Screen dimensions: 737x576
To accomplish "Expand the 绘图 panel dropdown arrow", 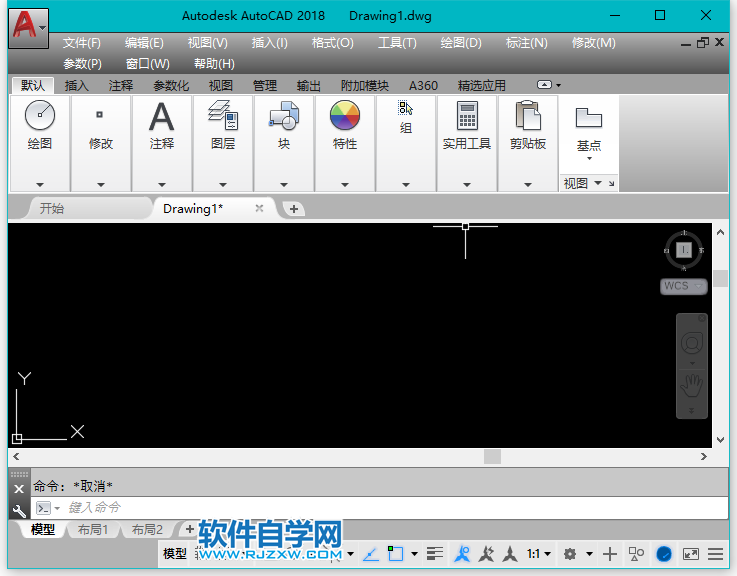I will click(x=40, y=185).
